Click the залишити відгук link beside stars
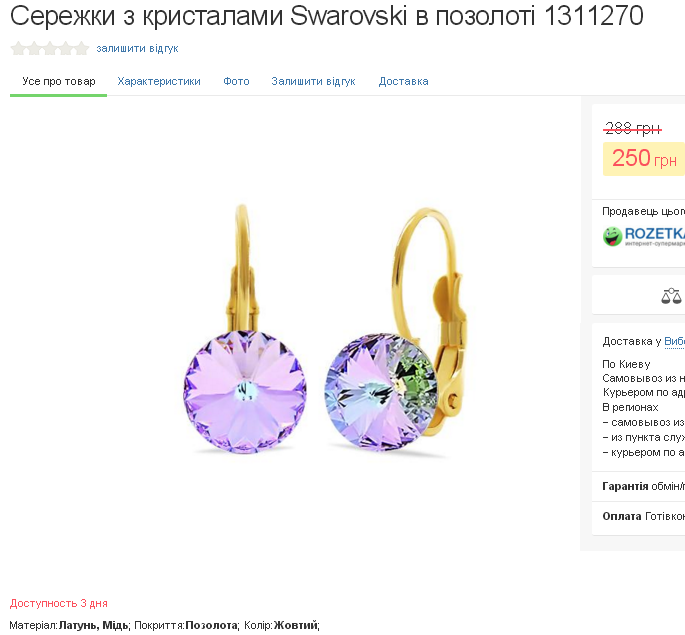Image resolution: width=685 pixels, height=635 pixels. click(x=137, y=48)
